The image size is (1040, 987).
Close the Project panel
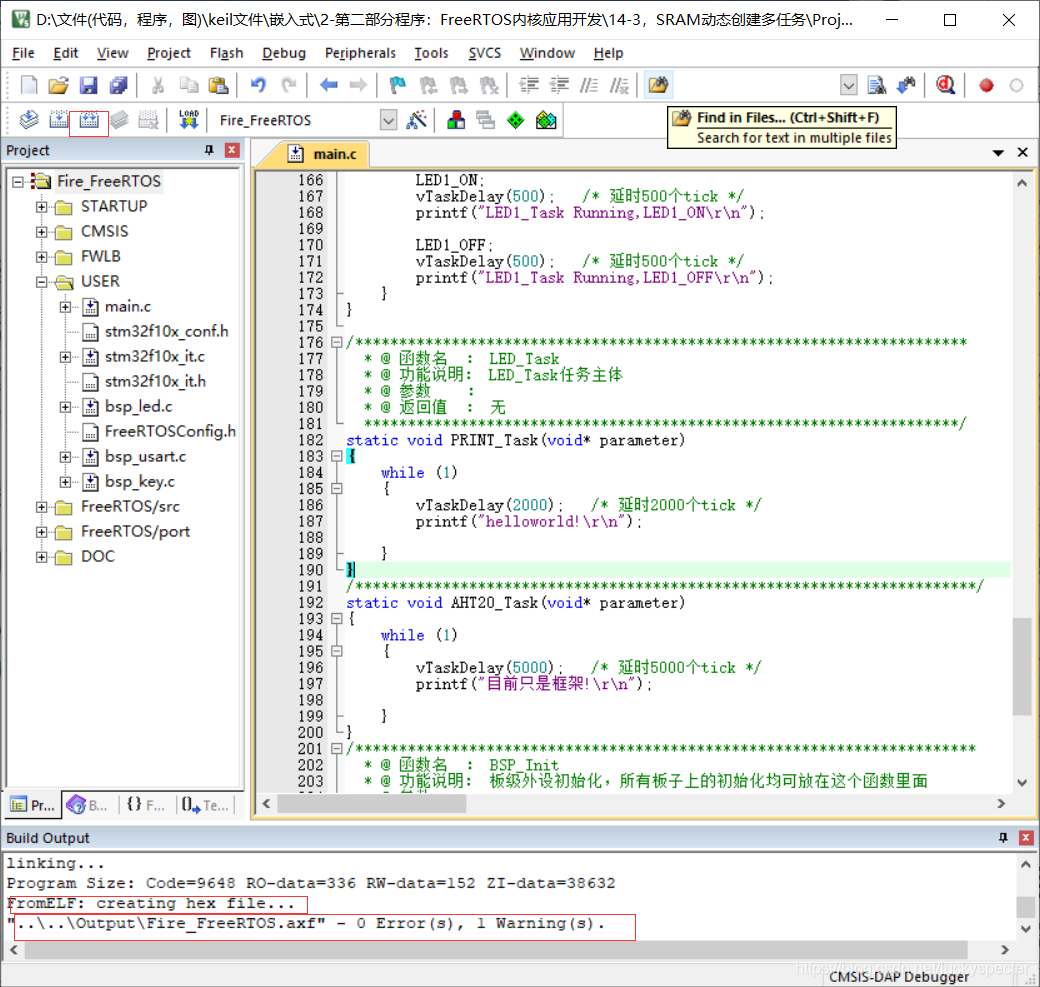click(231, 150)
